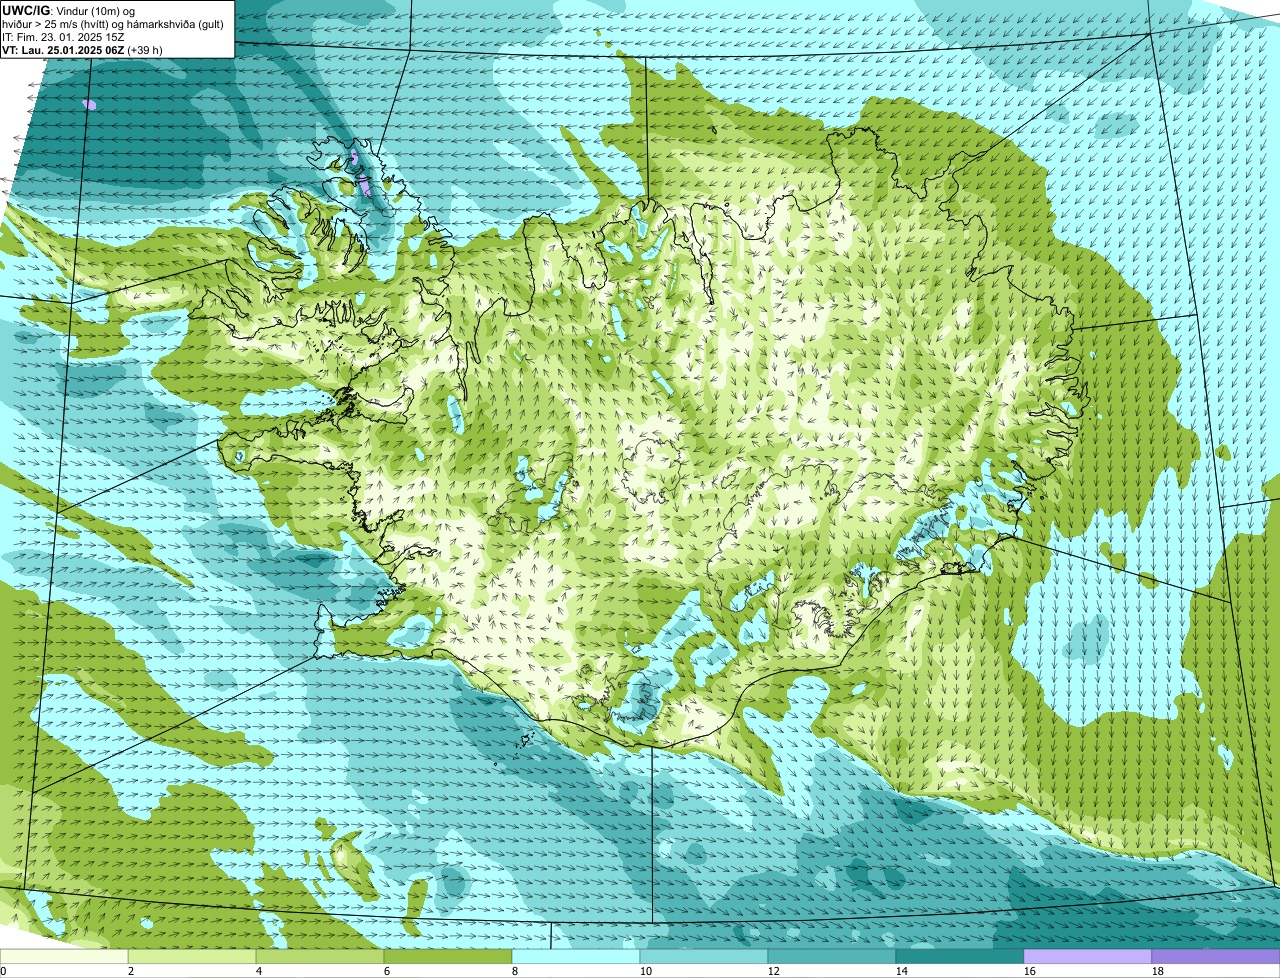Click the legend scale label '0'
Image resolution: width=1280 pixels, height=978 pixels.
click(x=3, y=971)
